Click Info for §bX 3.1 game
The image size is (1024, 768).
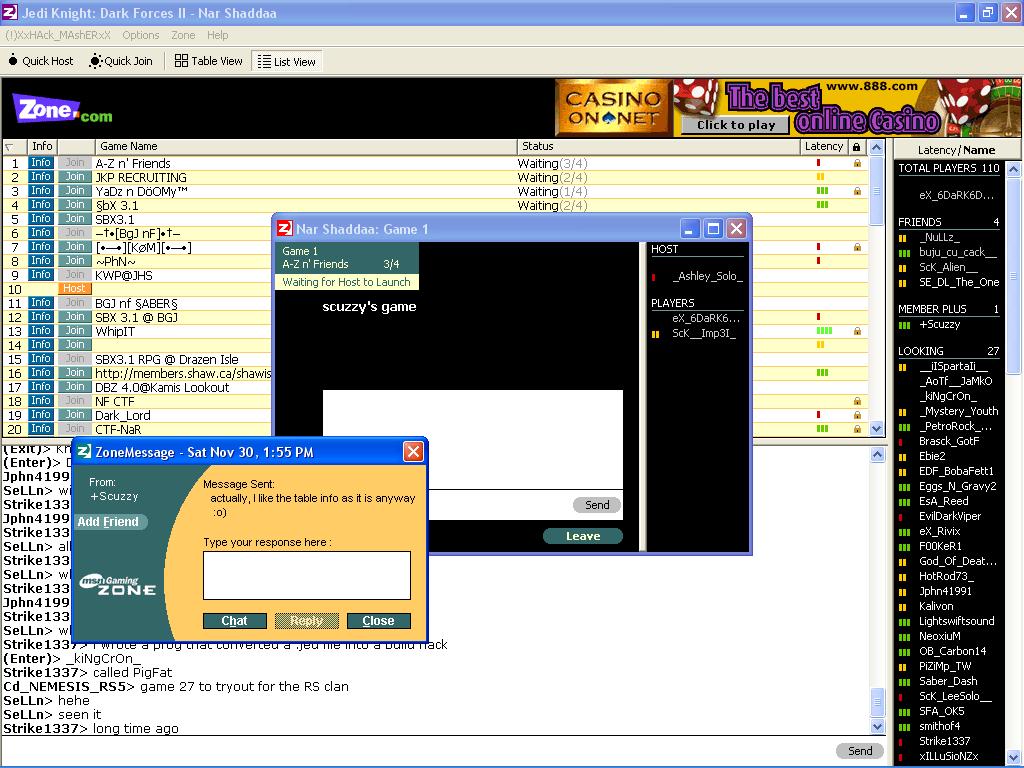tap(40, 205)
